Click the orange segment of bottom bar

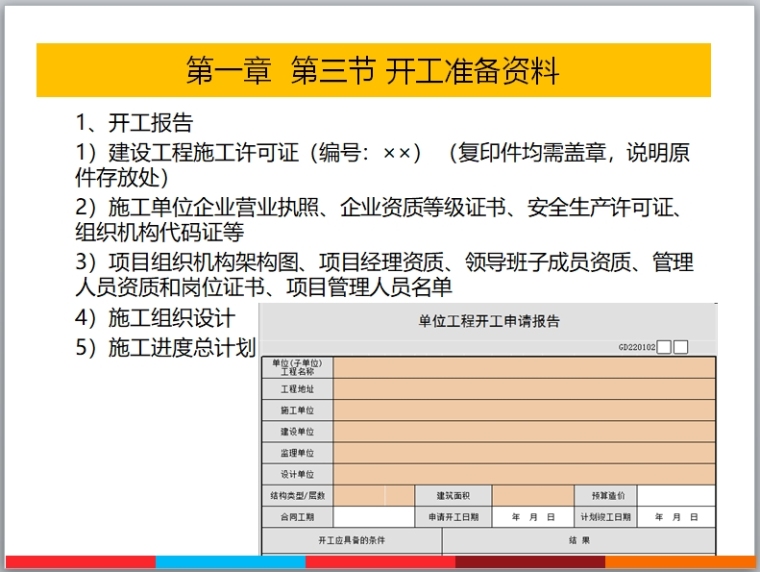click(x=680, y=563)
